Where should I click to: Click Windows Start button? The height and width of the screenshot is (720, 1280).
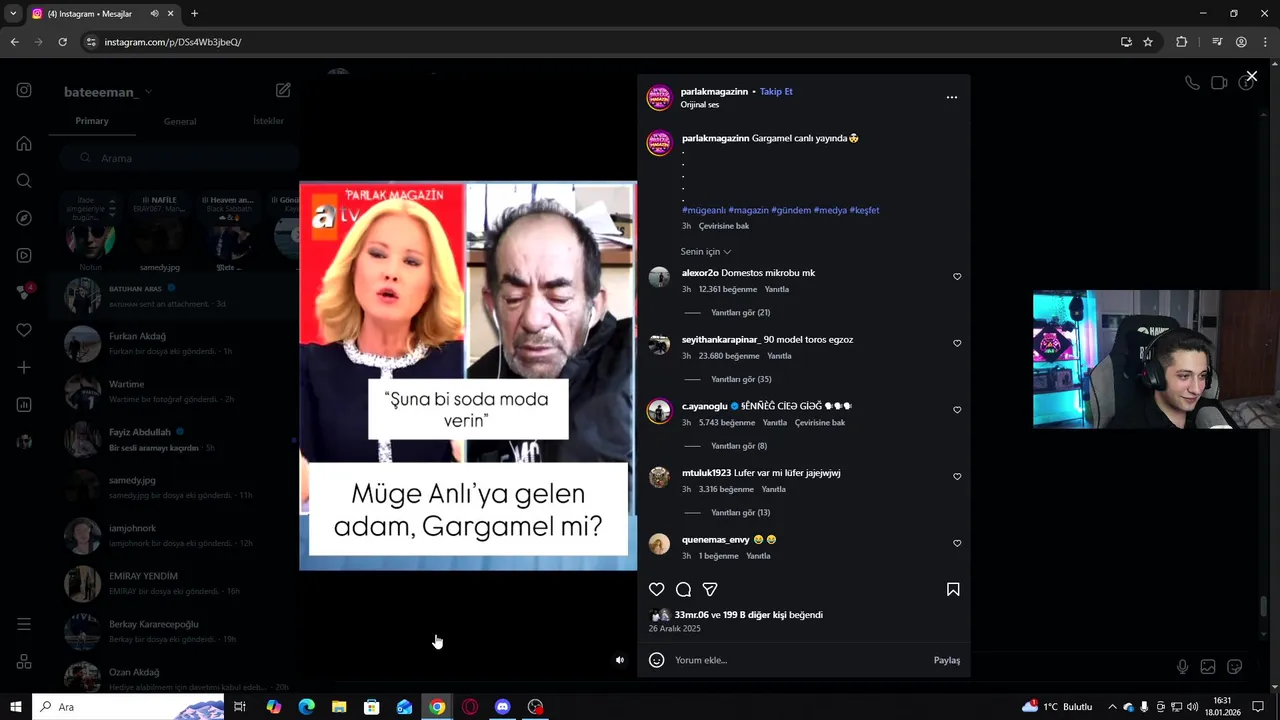(x=15, y=707)
